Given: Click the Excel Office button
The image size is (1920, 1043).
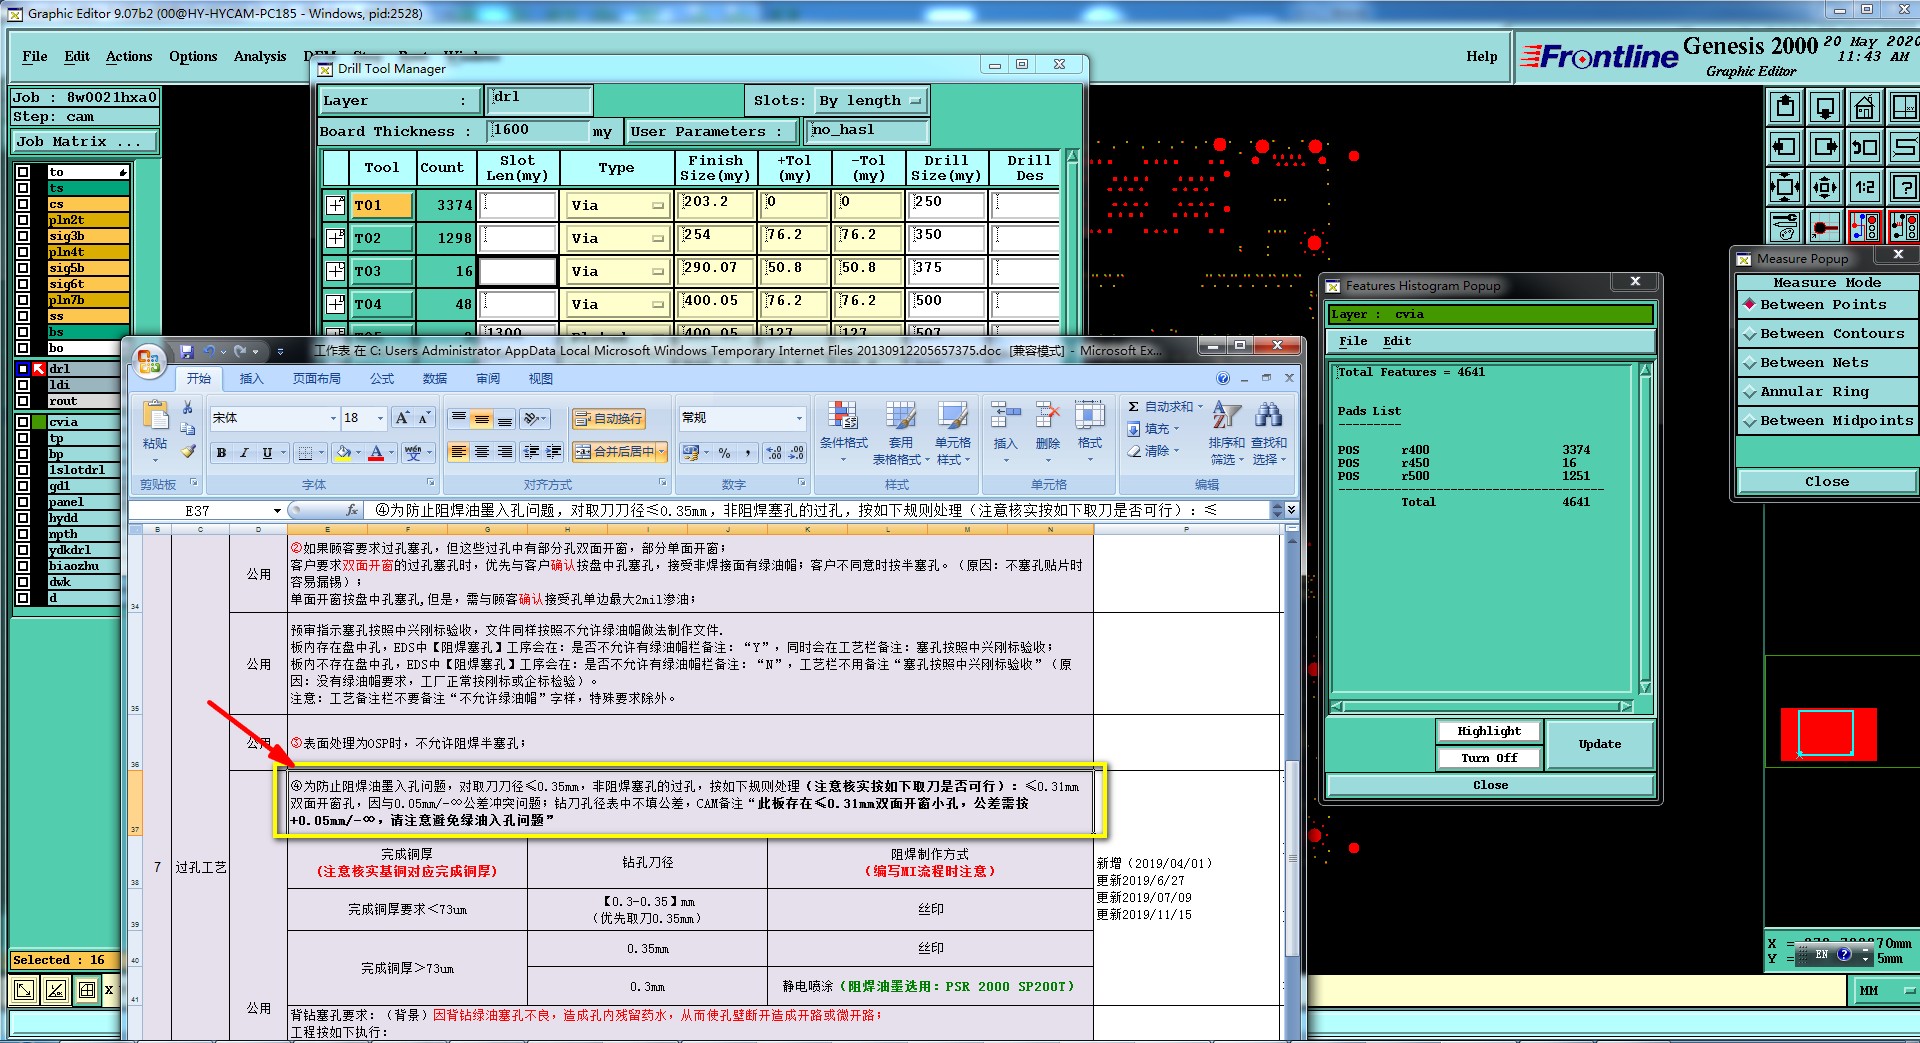Looking at the screenshot, I should [x=149, y=361].
